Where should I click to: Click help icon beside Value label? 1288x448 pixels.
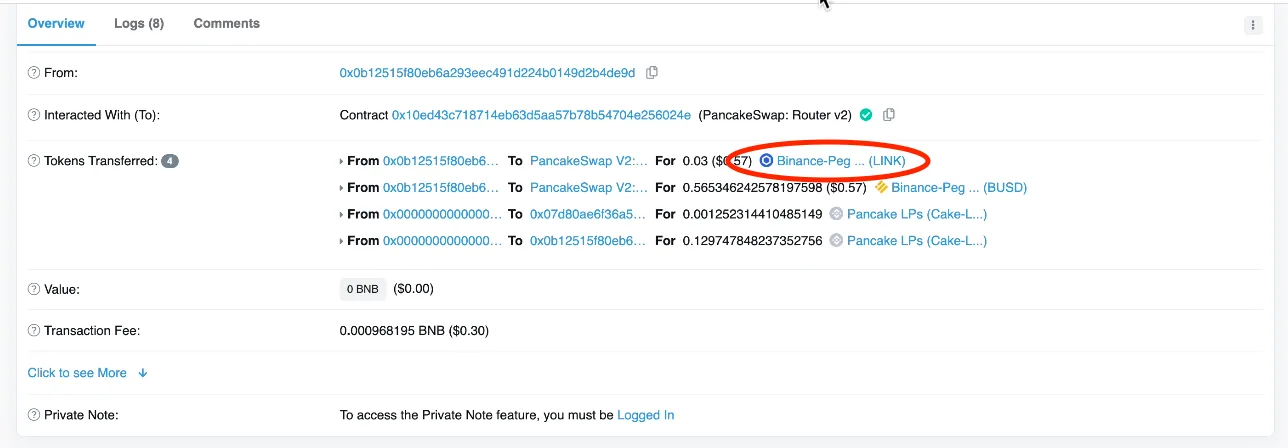(34, 289)
